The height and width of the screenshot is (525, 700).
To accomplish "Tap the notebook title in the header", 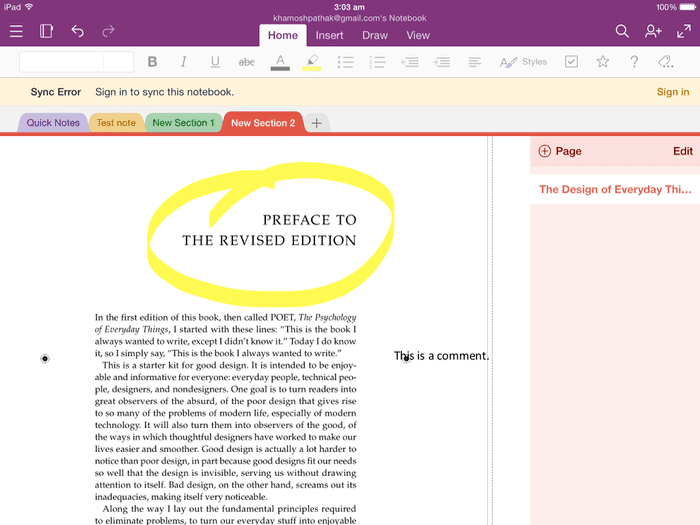I will [x=350, y=18].
